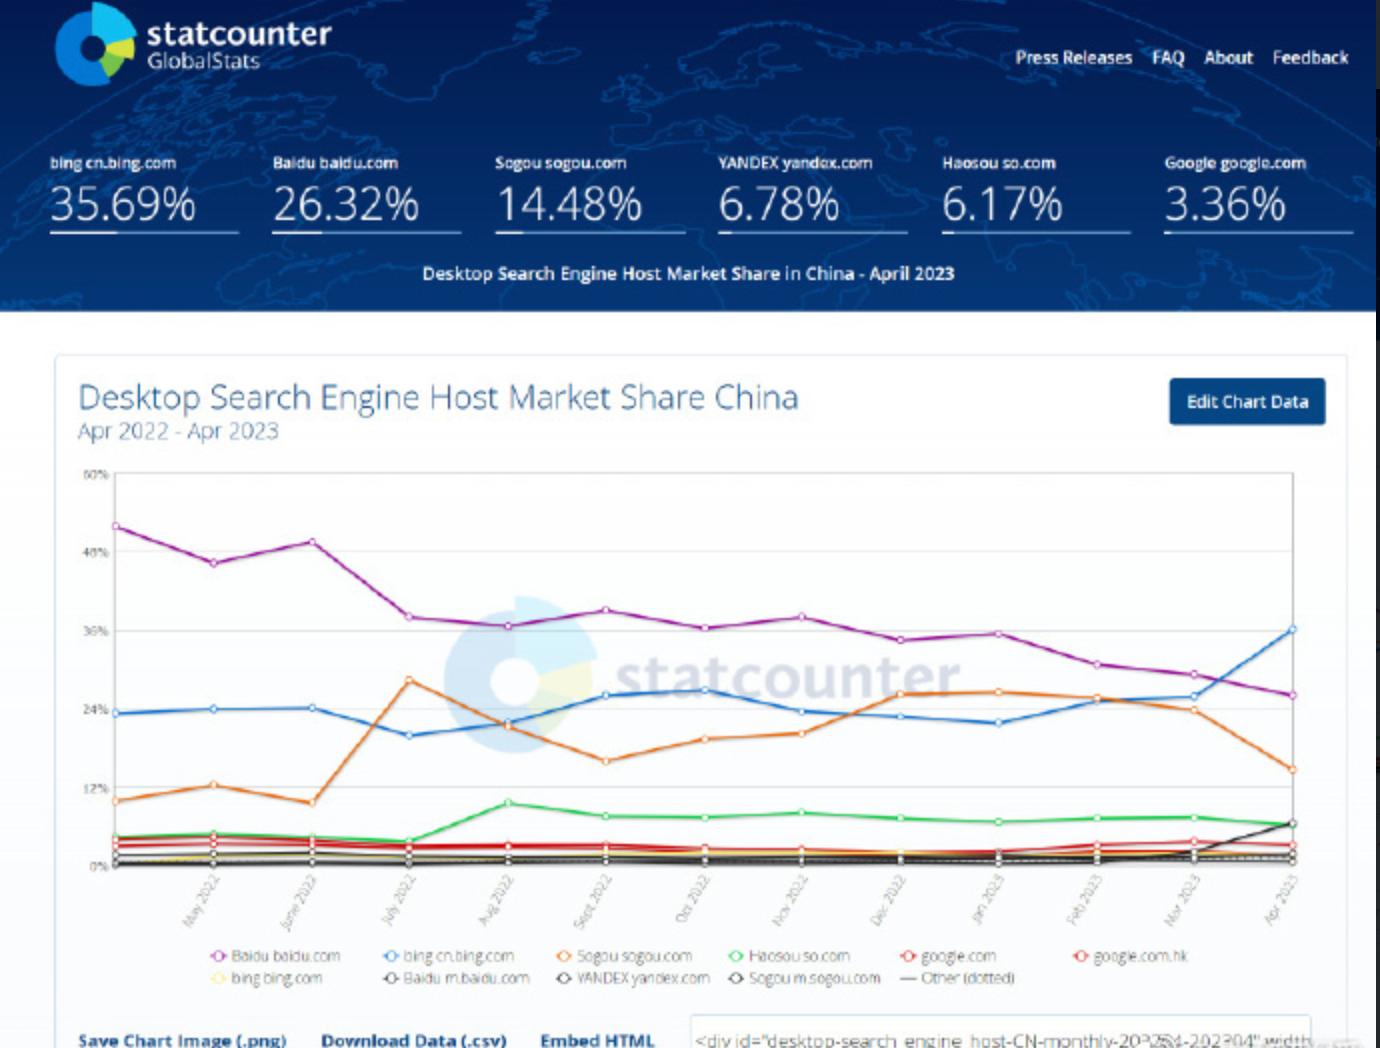
Task: Go to the About page
Action: [1228, 57]
